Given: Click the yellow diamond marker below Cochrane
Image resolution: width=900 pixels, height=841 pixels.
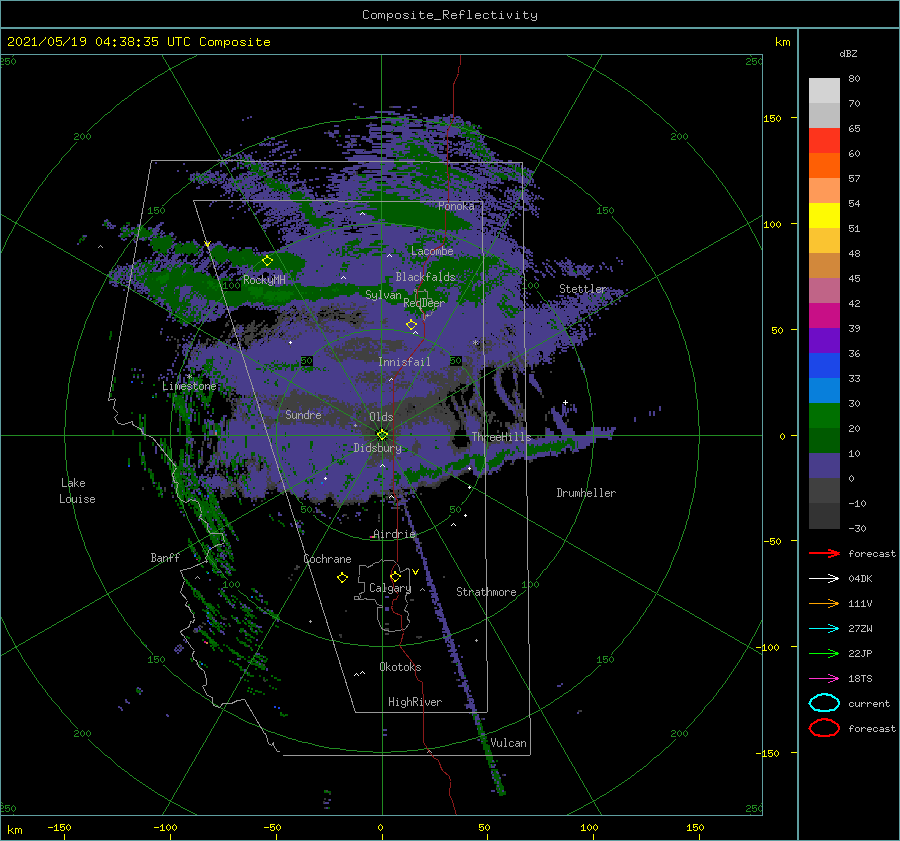Looking at the screenshot, I should point(343,578).
